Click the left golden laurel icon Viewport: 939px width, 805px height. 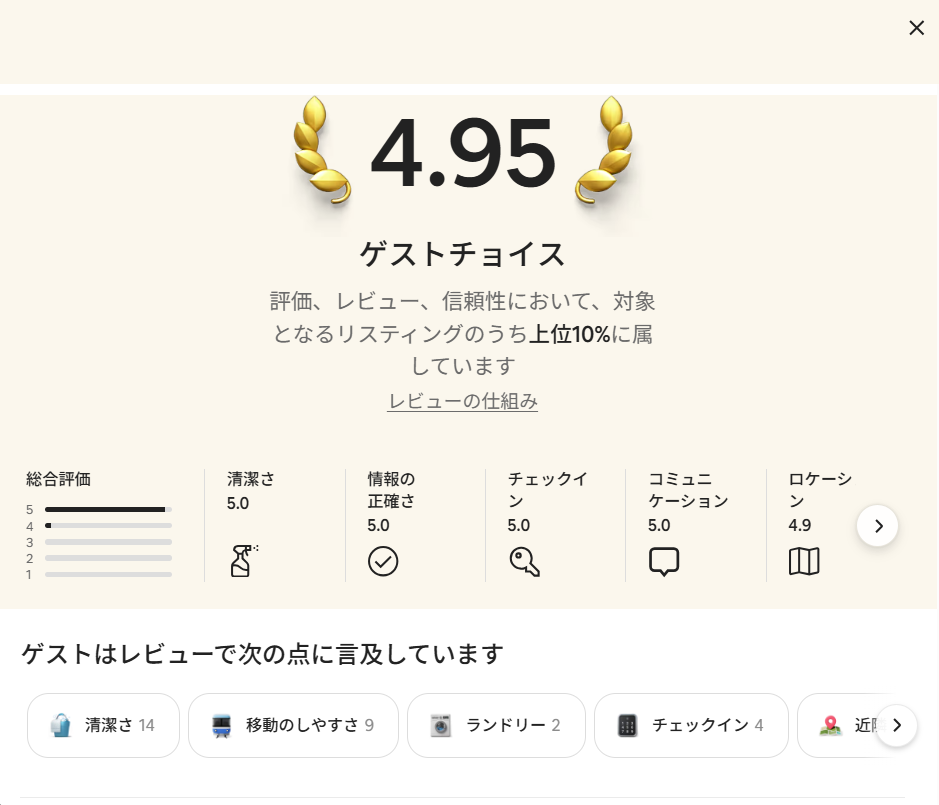(321, 150)
